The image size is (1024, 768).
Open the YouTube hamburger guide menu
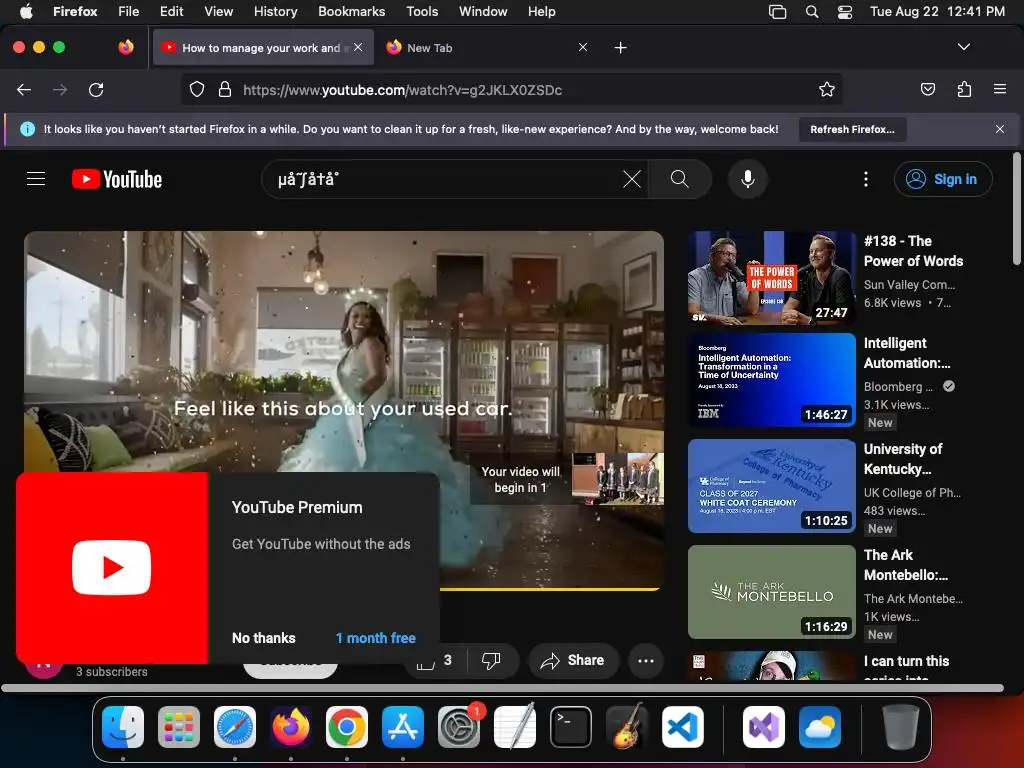point(36,179)
